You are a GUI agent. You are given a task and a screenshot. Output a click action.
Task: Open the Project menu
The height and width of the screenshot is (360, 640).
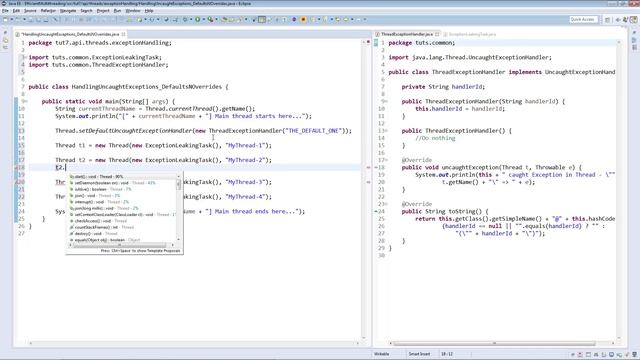[103, 11]
